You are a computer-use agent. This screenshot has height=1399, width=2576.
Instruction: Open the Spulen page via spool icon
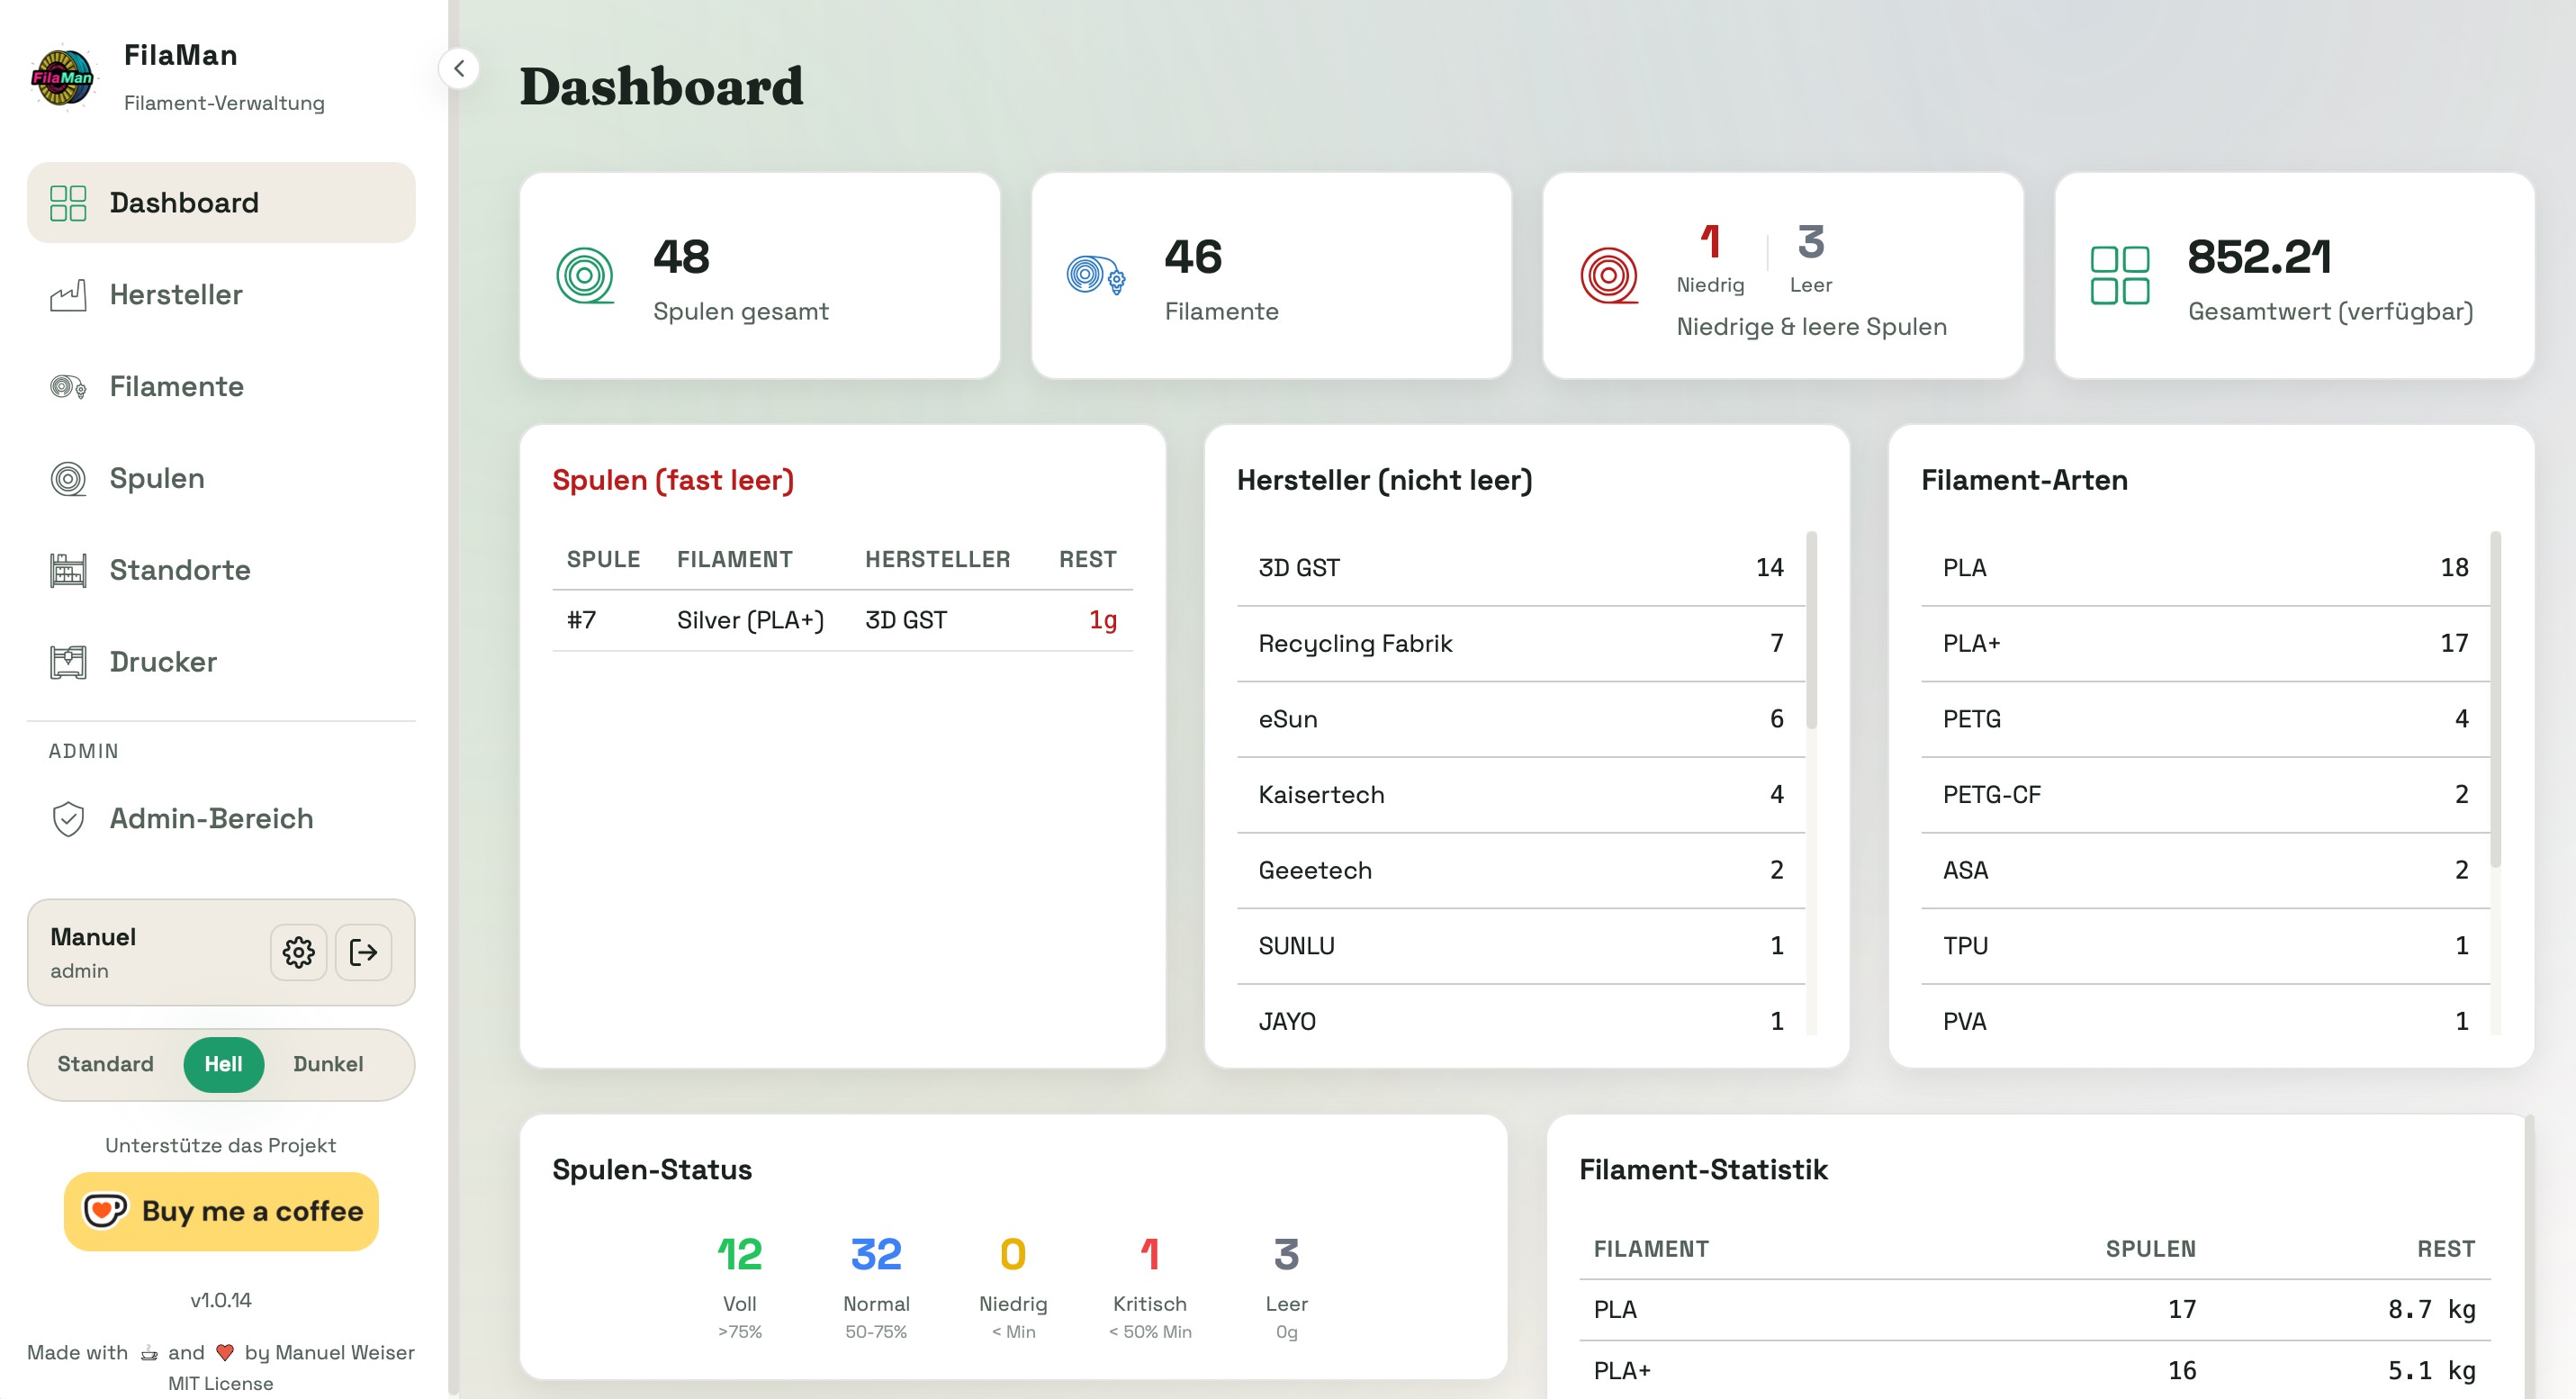point(68,478)
